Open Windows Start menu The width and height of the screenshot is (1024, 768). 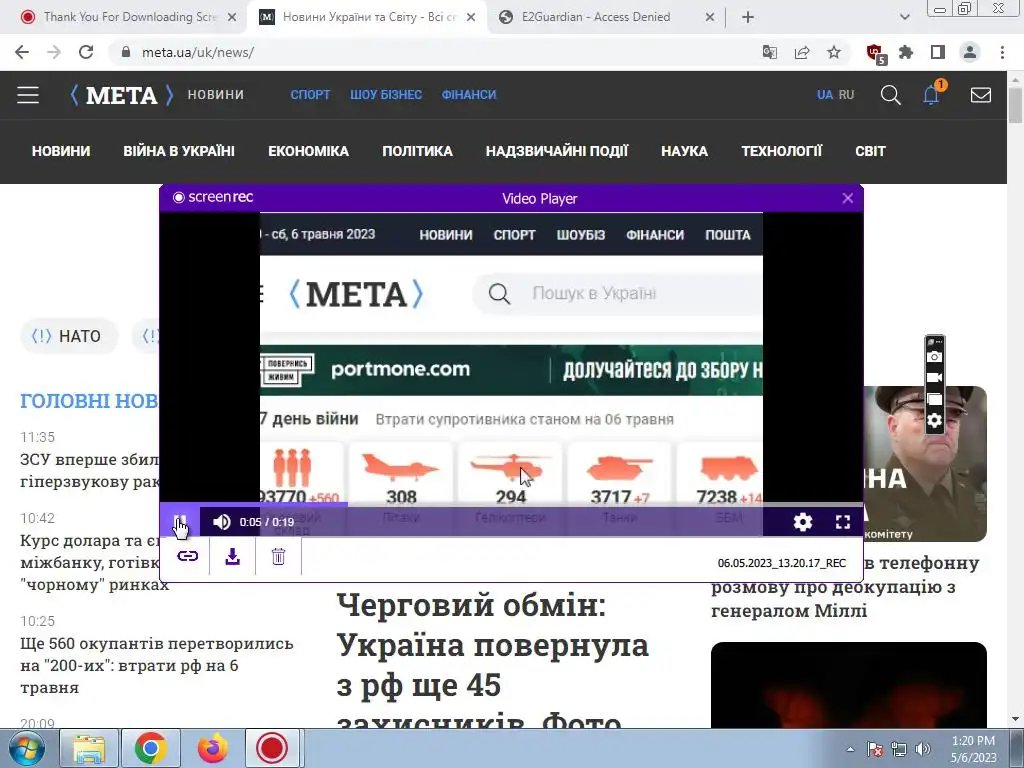(x=26, y=748)
